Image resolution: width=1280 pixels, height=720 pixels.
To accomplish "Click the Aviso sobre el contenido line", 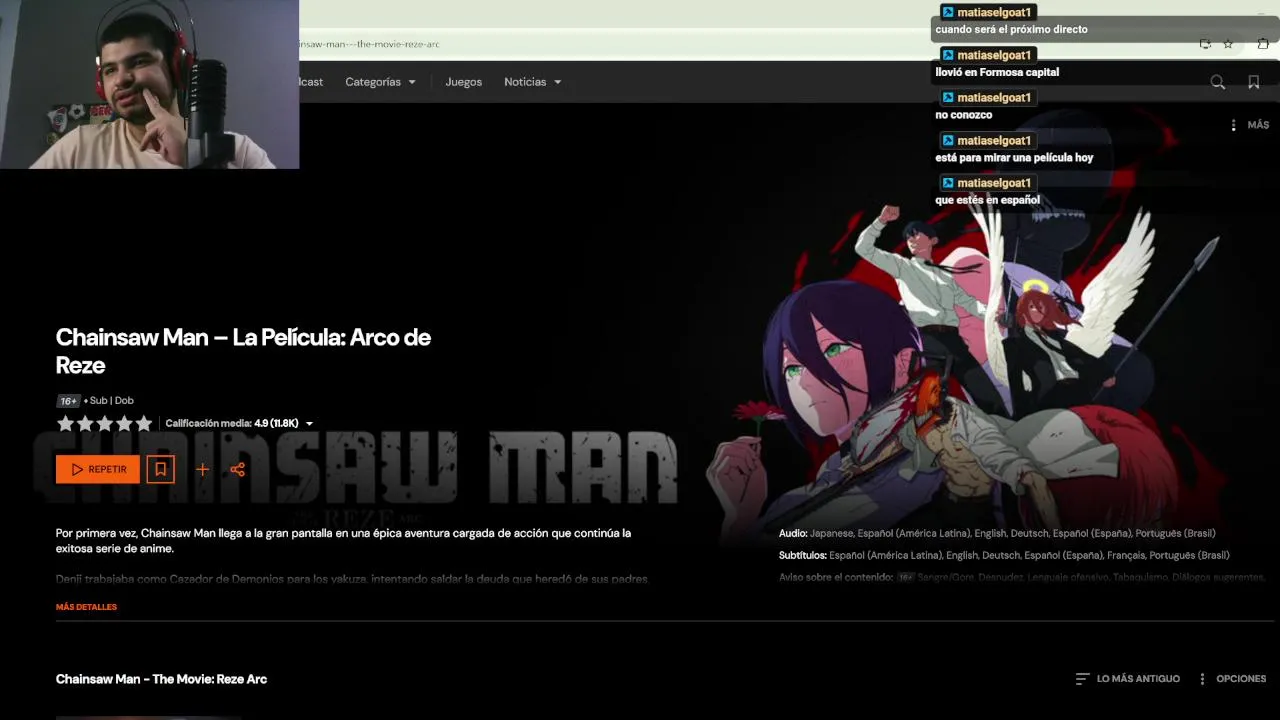I will pyautogui.click(x=1022, y=577).
